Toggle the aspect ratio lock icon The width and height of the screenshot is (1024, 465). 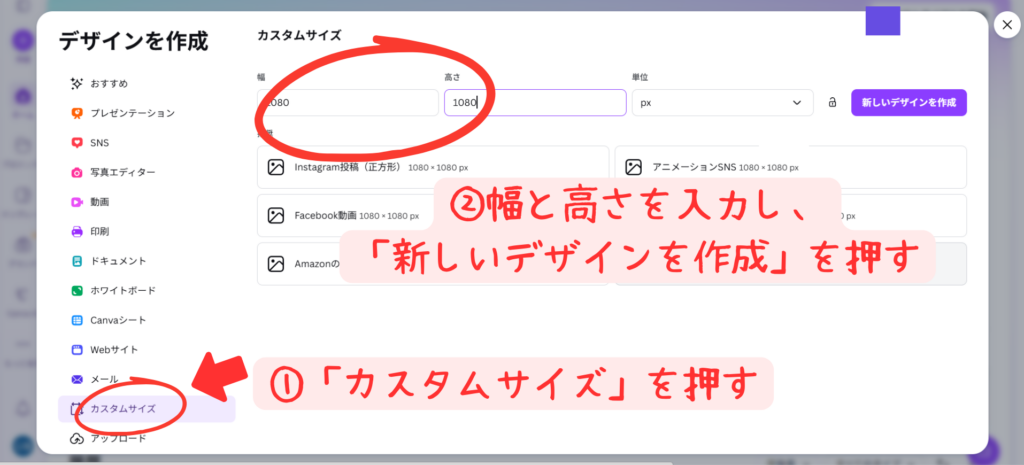point(832,103)
